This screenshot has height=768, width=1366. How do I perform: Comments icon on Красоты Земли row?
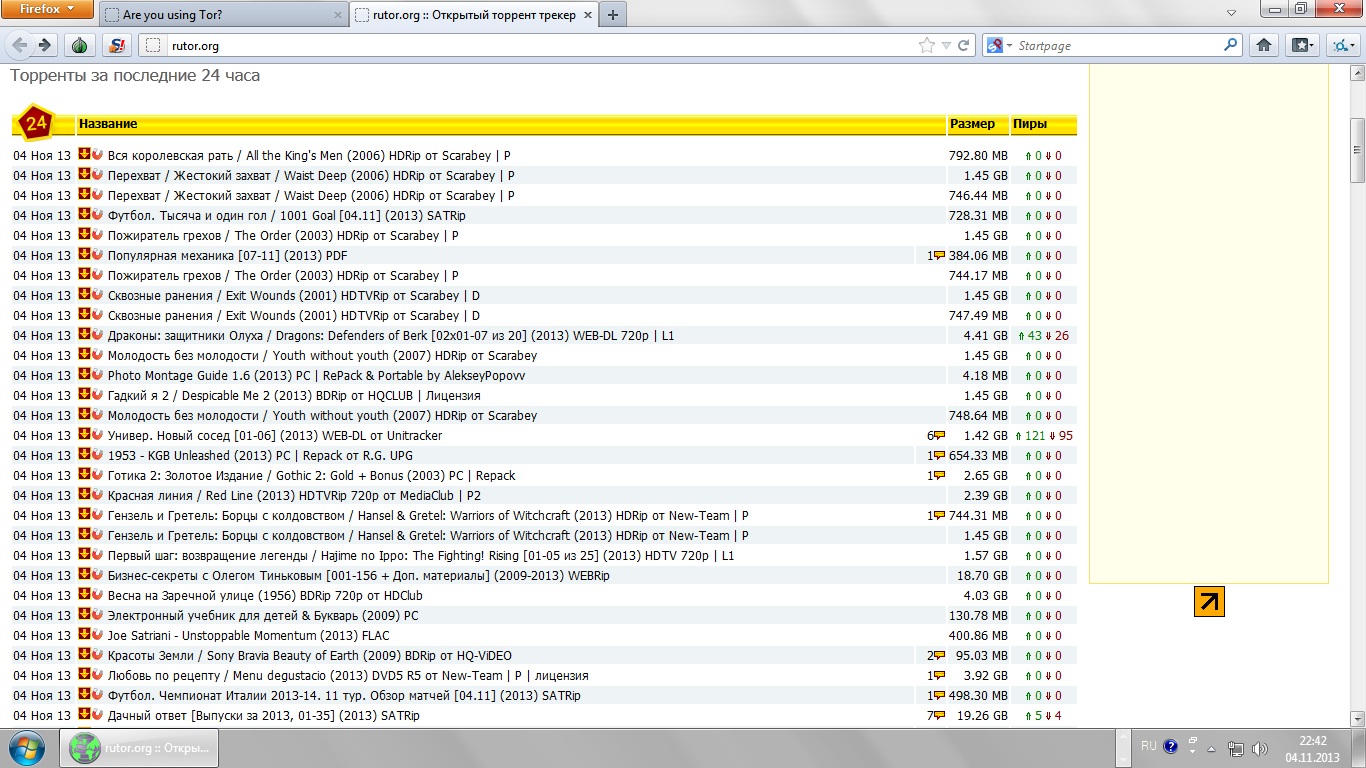(x=939, y=655)
